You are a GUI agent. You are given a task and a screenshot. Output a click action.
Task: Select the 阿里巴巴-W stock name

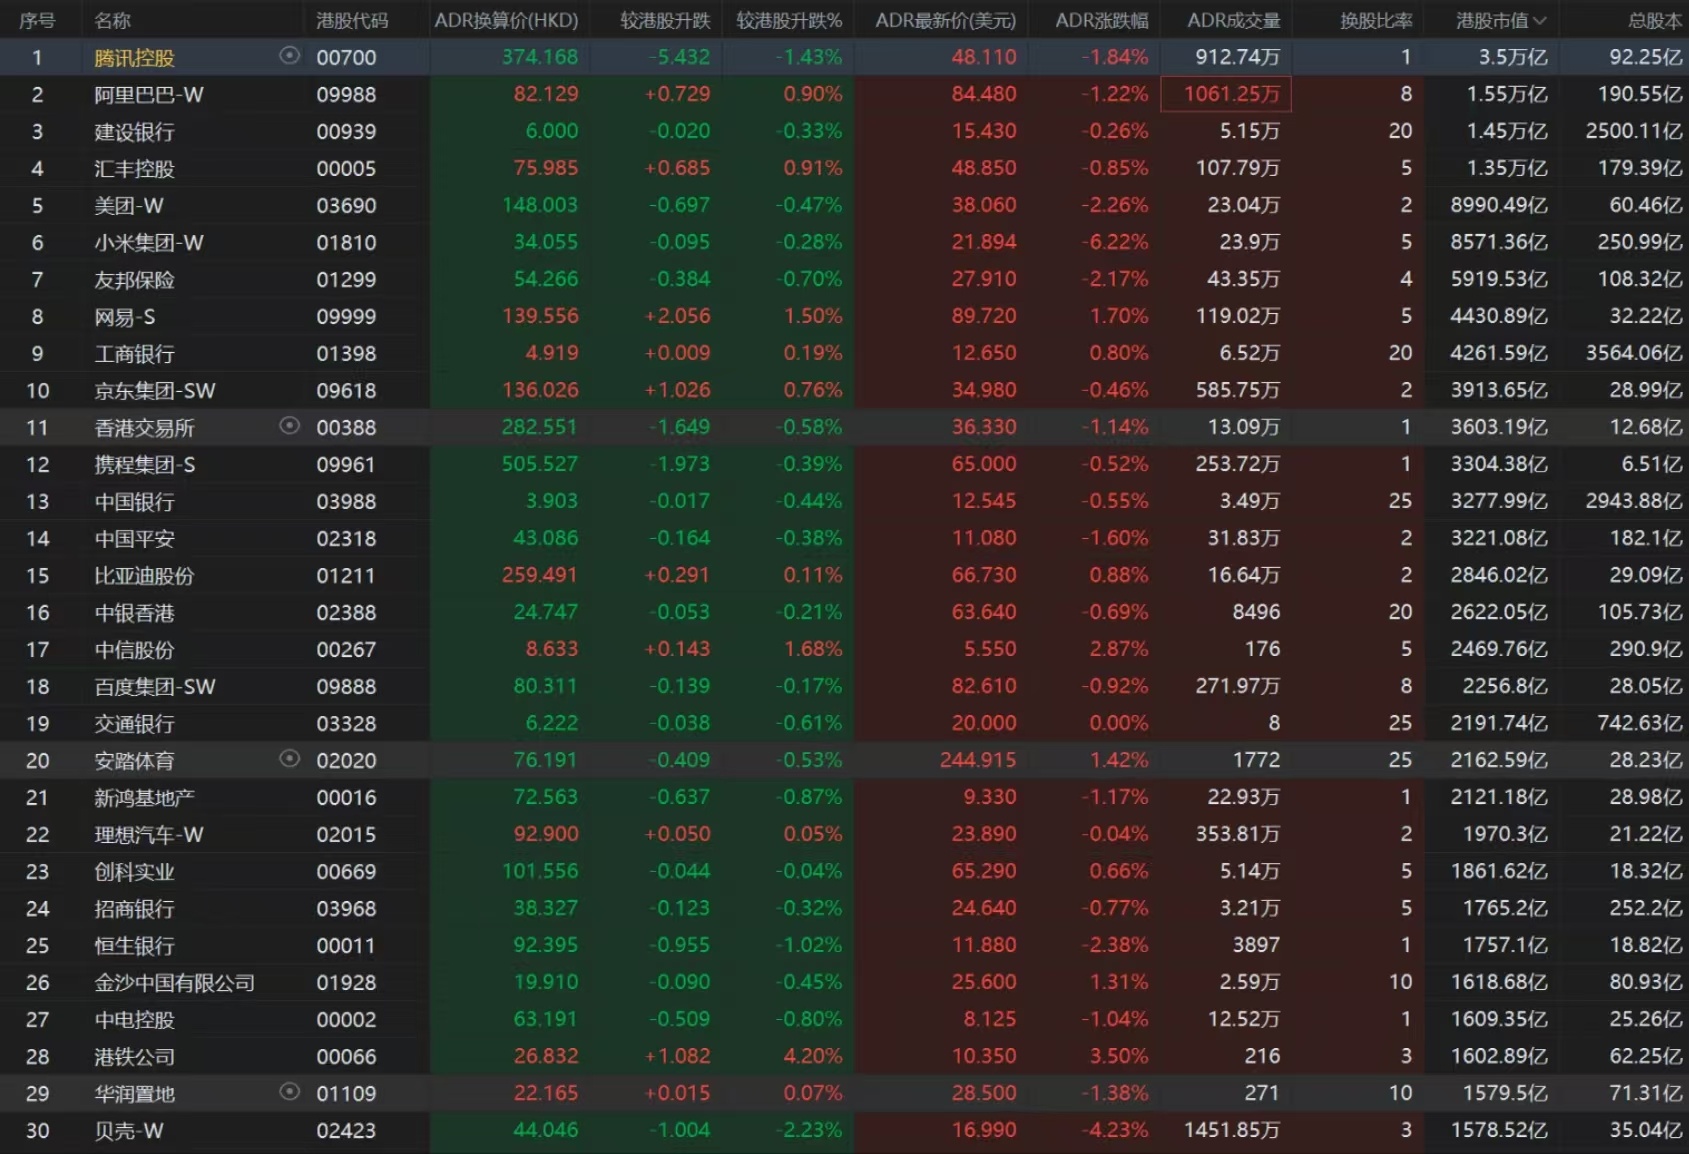(x=149, y=95)
